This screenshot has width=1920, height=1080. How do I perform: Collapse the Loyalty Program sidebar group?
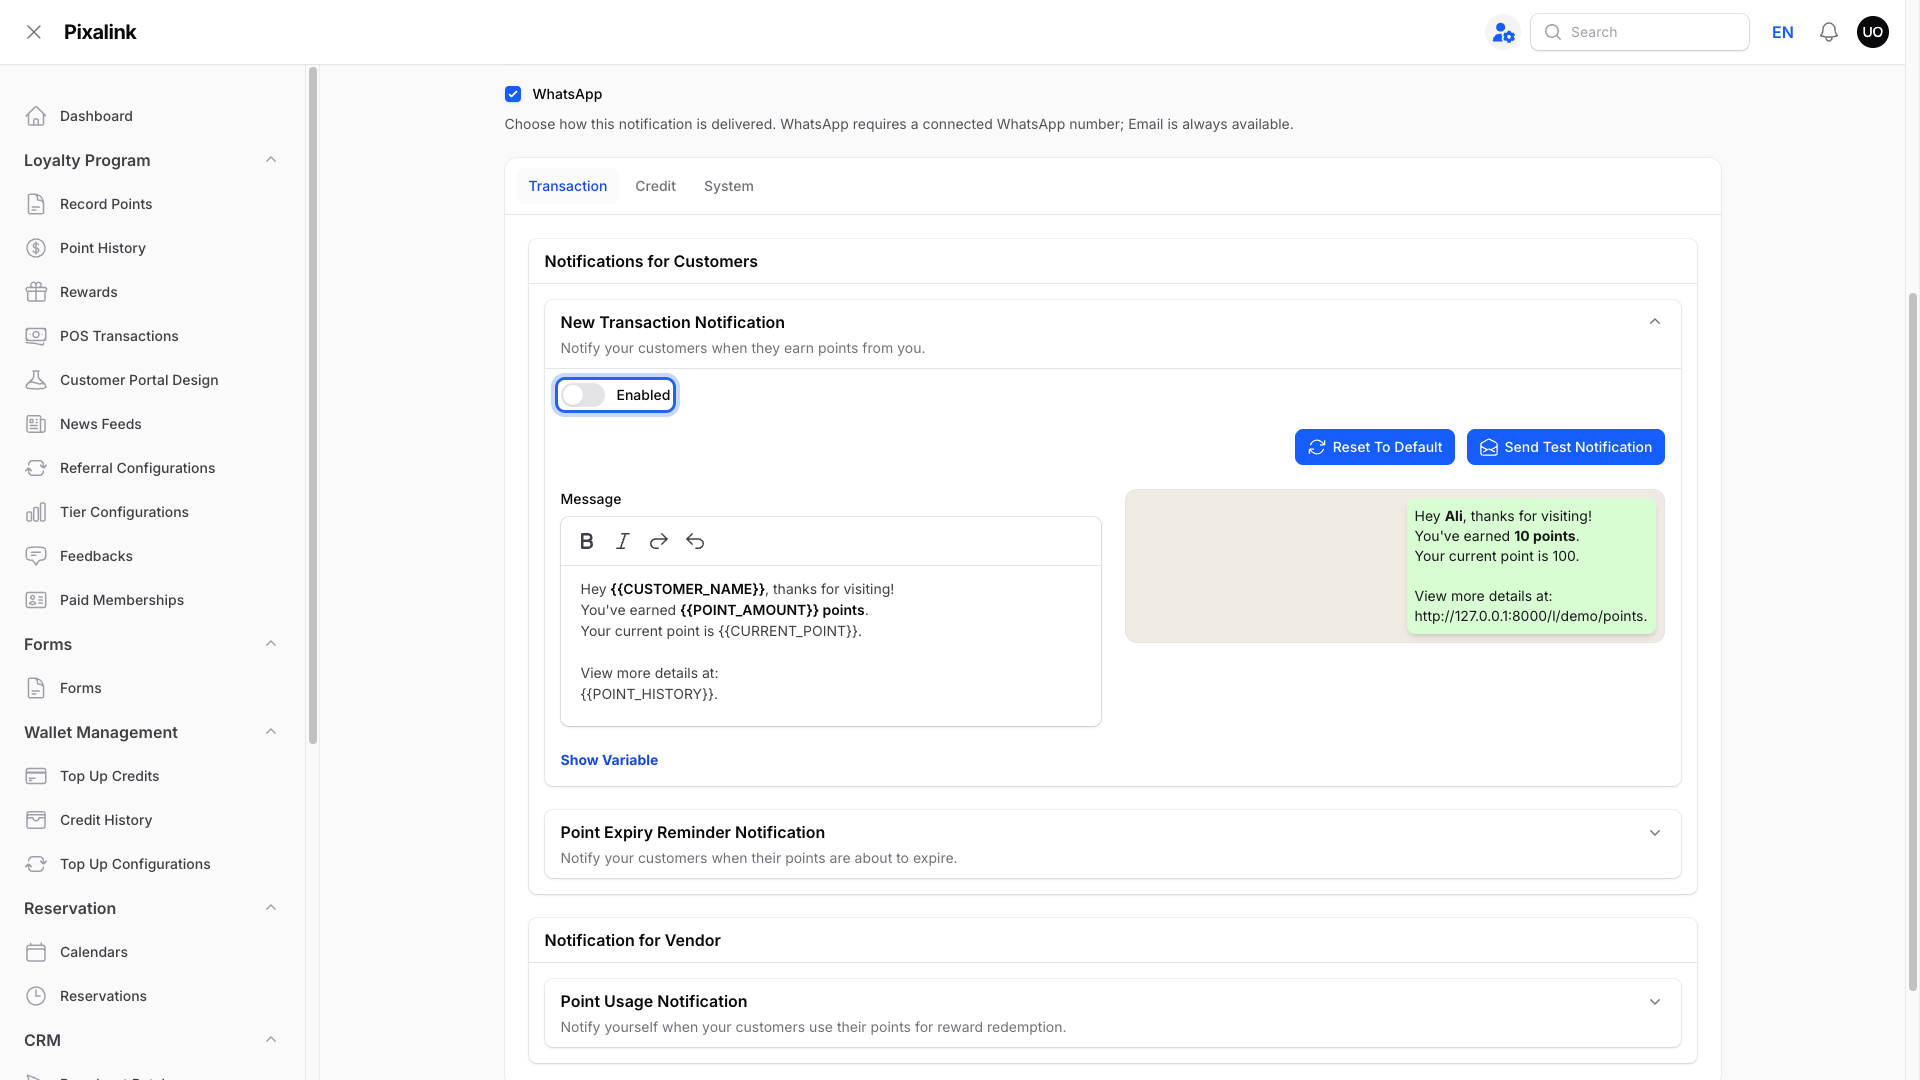pyautogui.click(x=271, y=160)
